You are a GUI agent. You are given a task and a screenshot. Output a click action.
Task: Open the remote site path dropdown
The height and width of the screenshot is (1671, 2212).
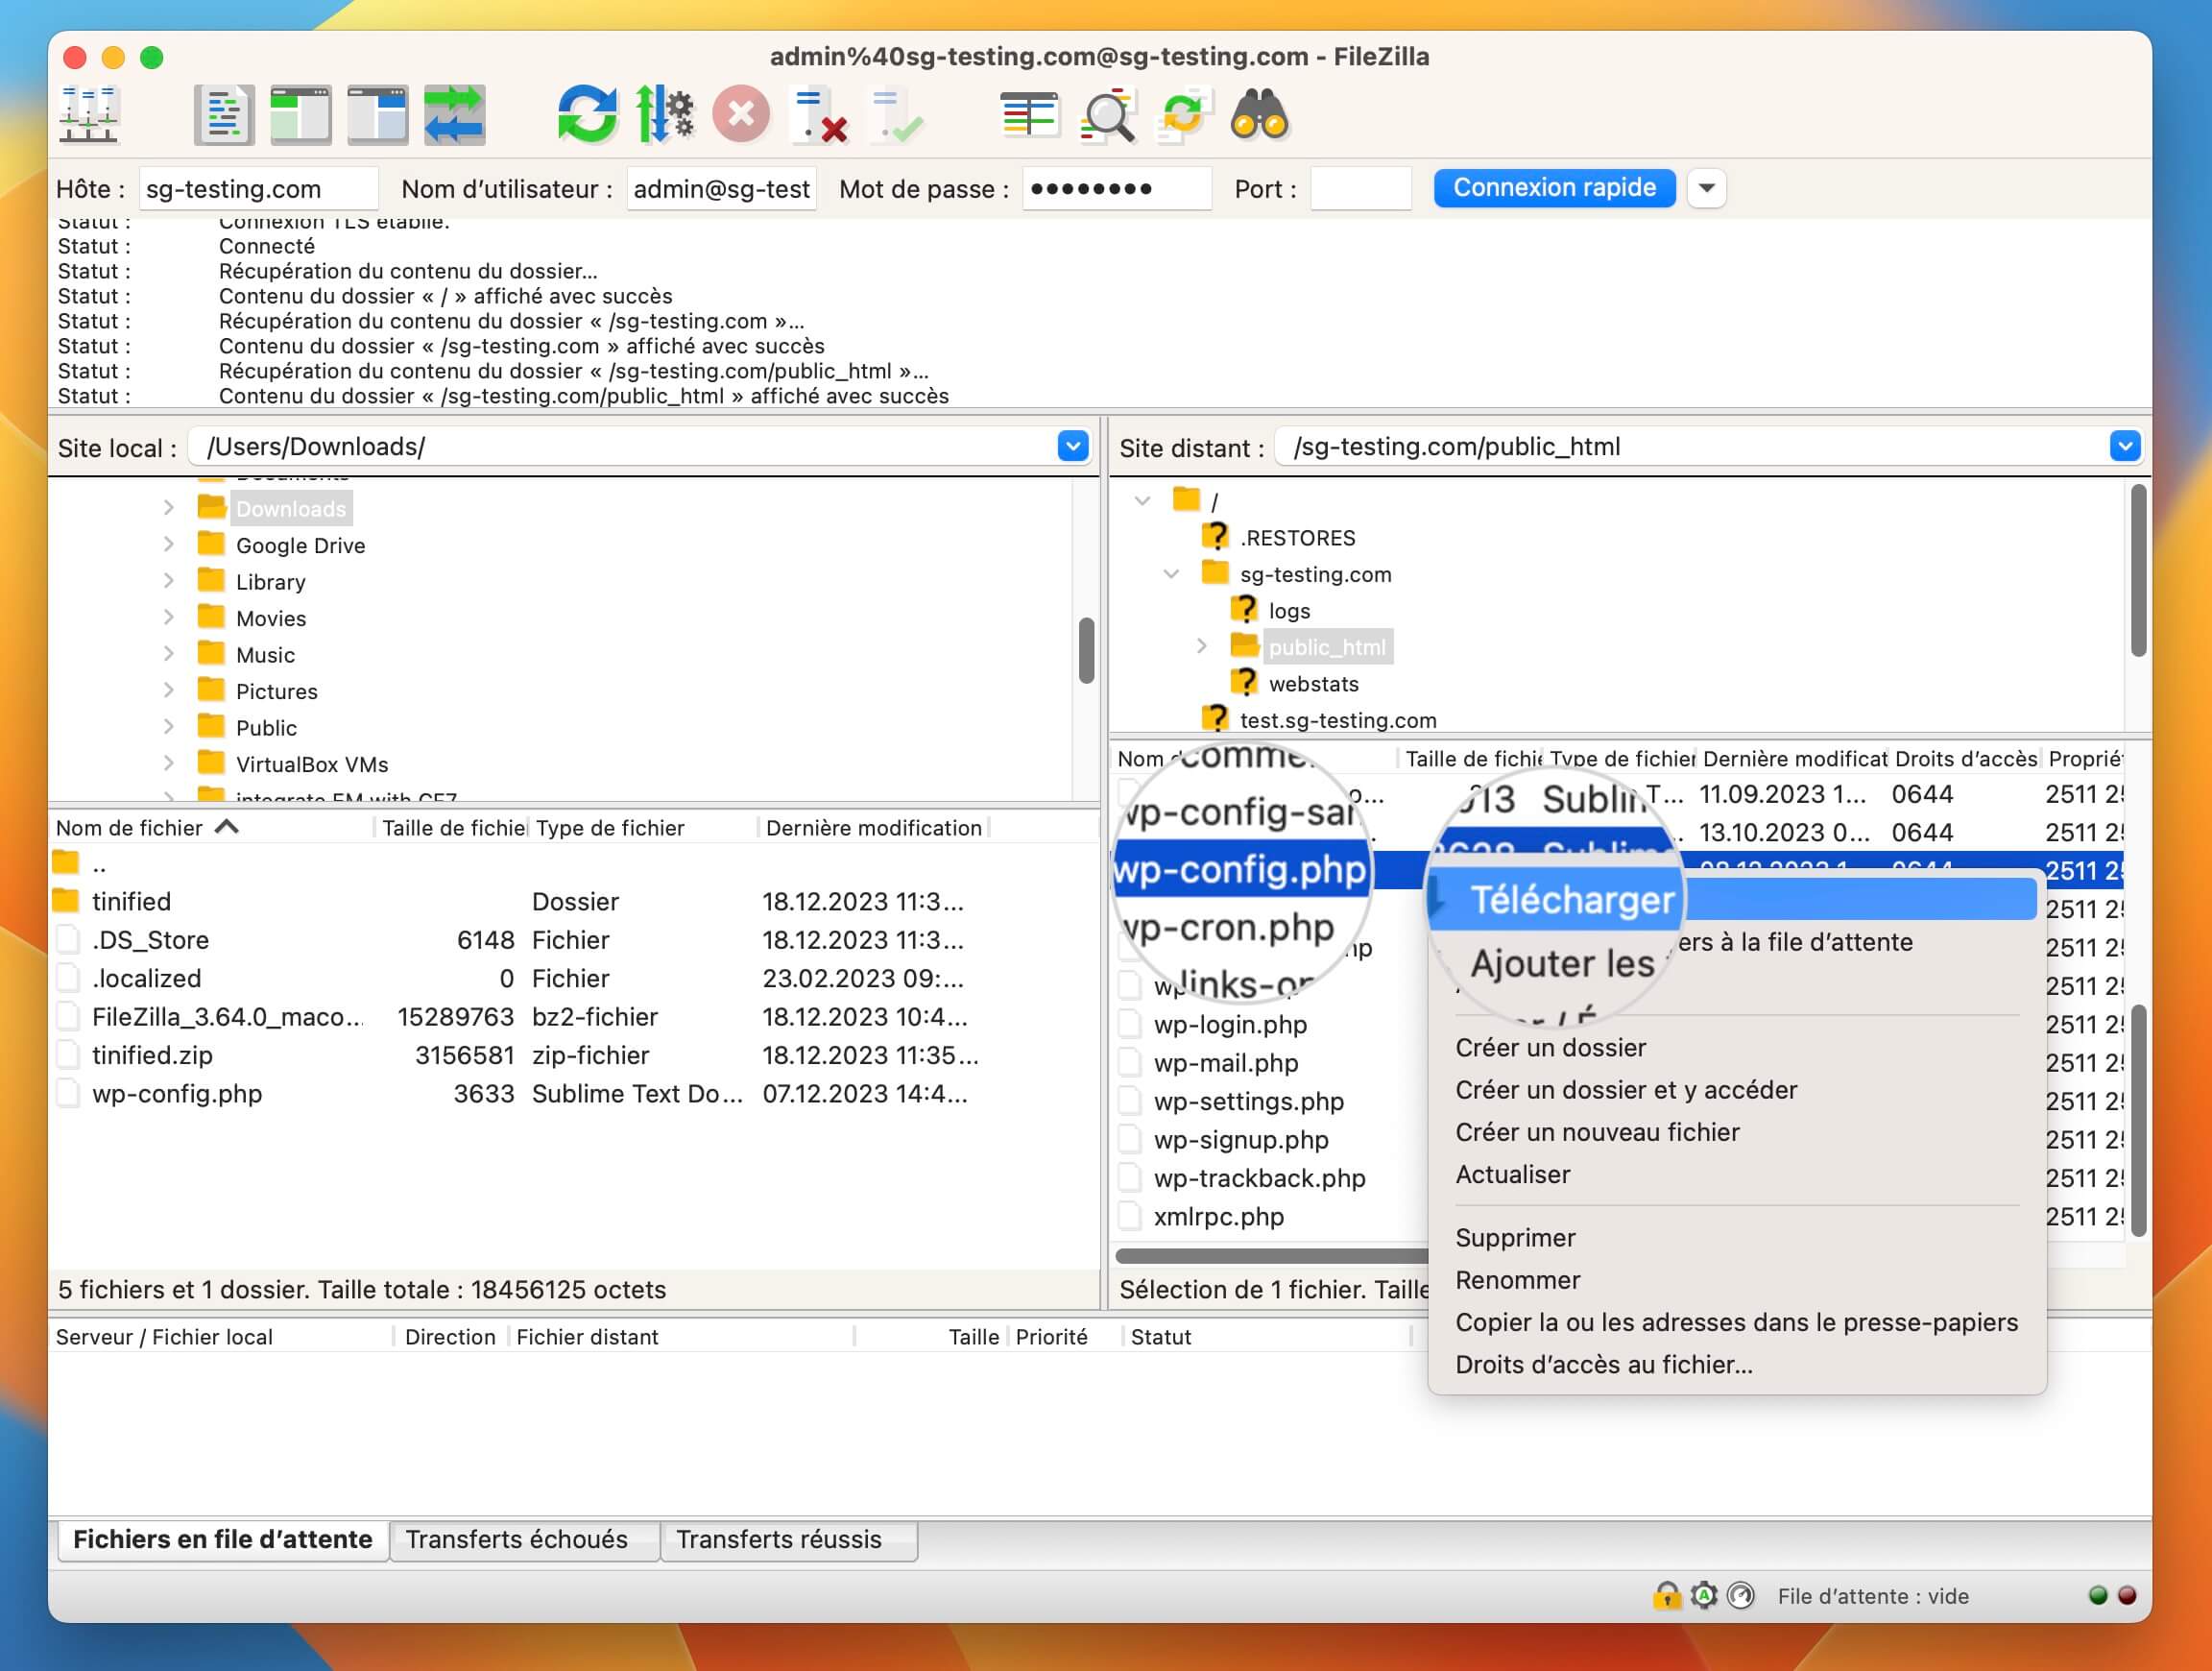point(2125,446)
